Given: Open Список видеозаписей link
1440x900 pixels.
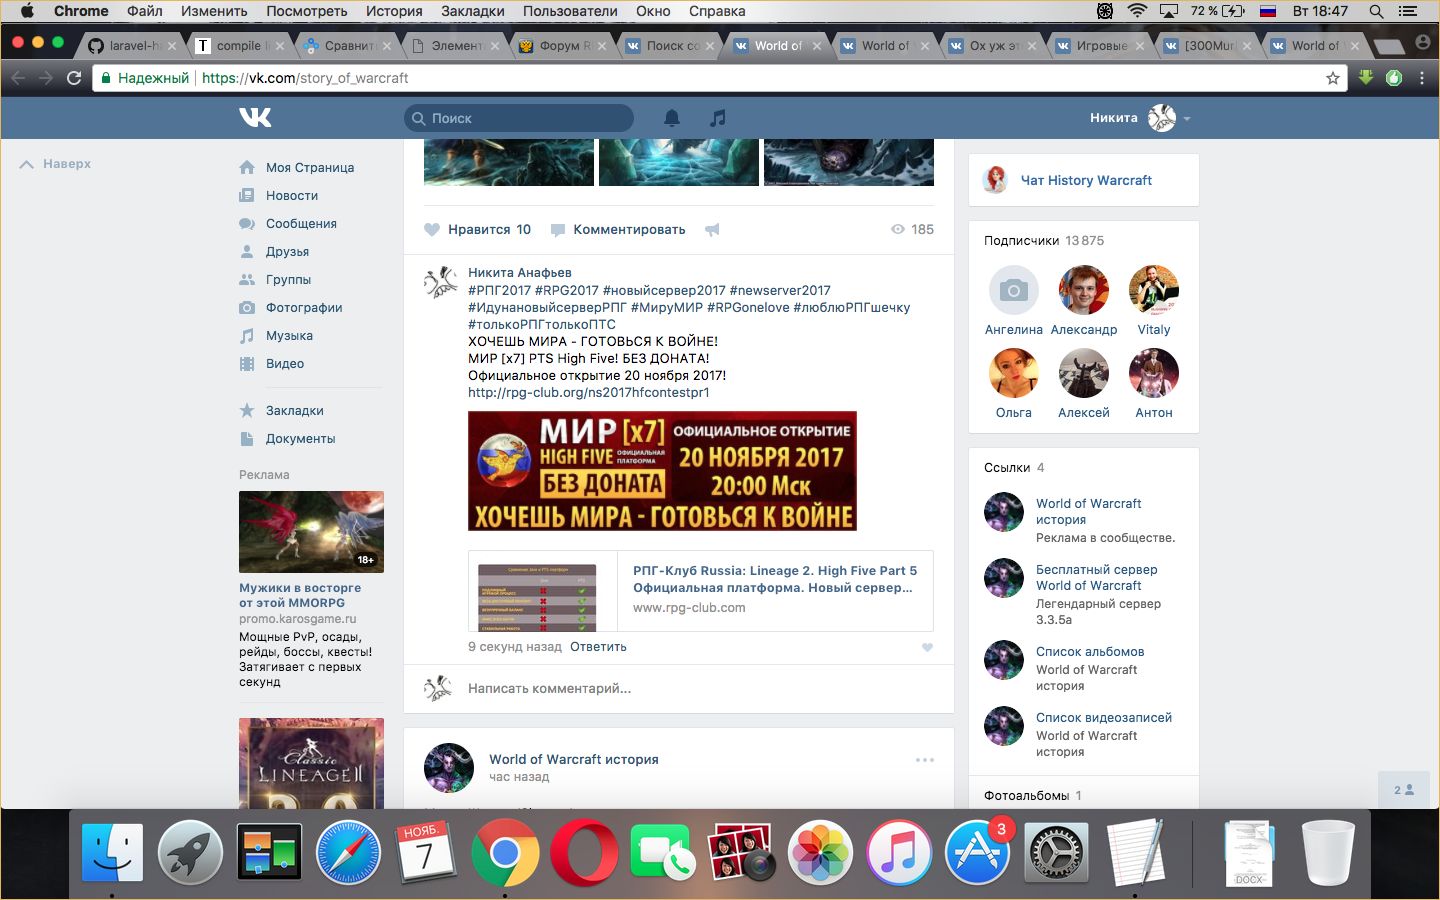Looking at the screenshot, I should (x=1104, y=718).
